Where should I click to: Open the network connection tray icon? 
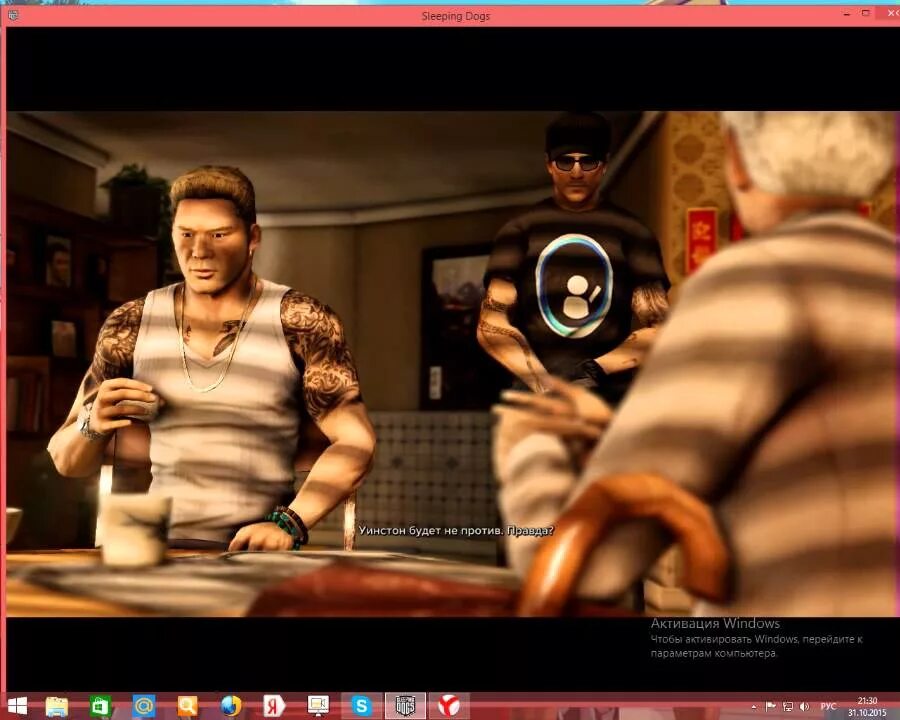[788, 706]
